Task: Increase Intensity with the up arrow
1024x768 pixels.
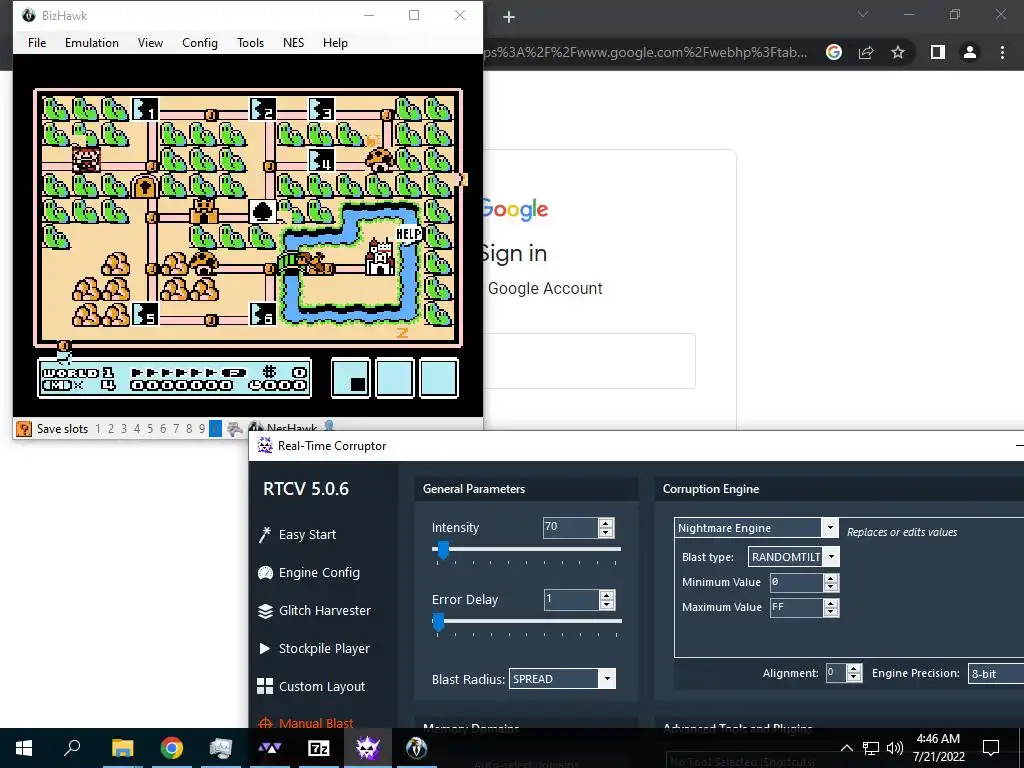Action: pyautogui.click(x=606, y=523)
